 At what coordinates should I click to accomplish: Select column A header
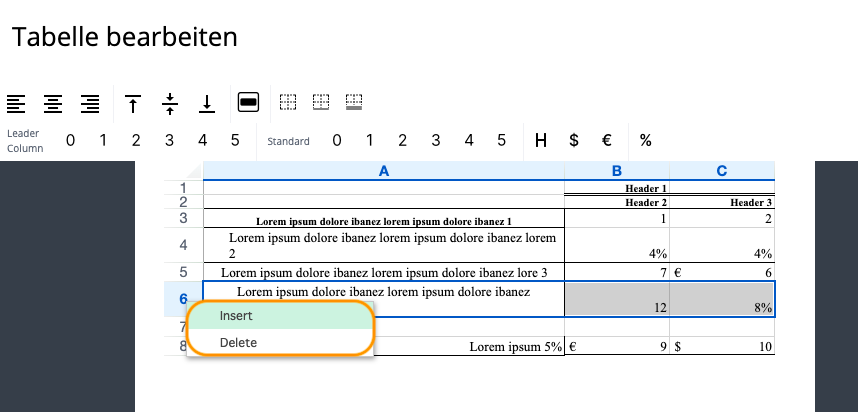pos(384,171)
